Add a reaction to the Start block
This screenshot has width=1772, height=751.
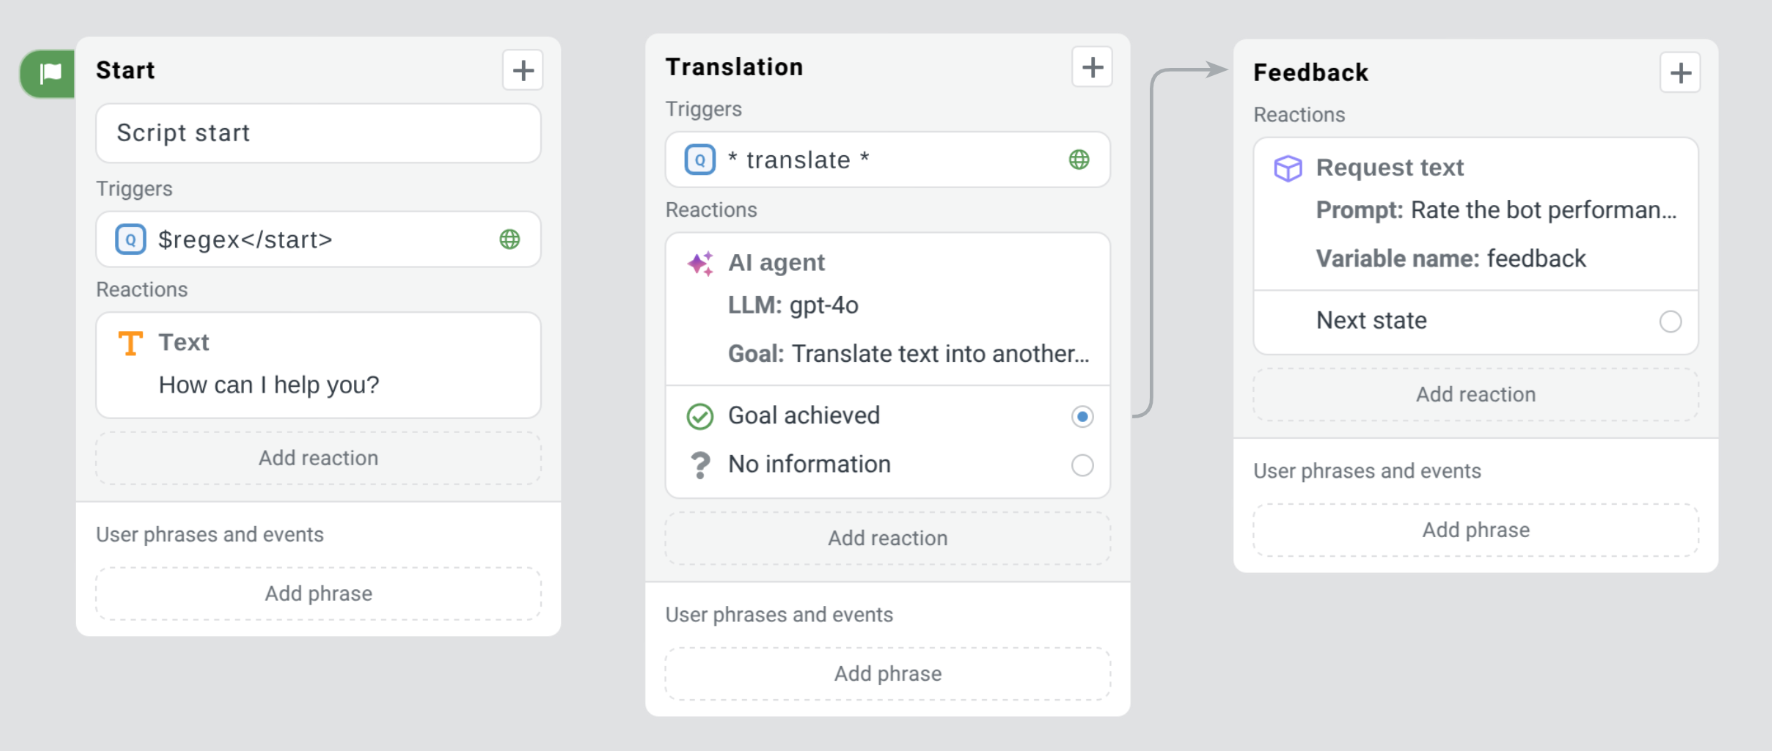(x=317, y=458)
